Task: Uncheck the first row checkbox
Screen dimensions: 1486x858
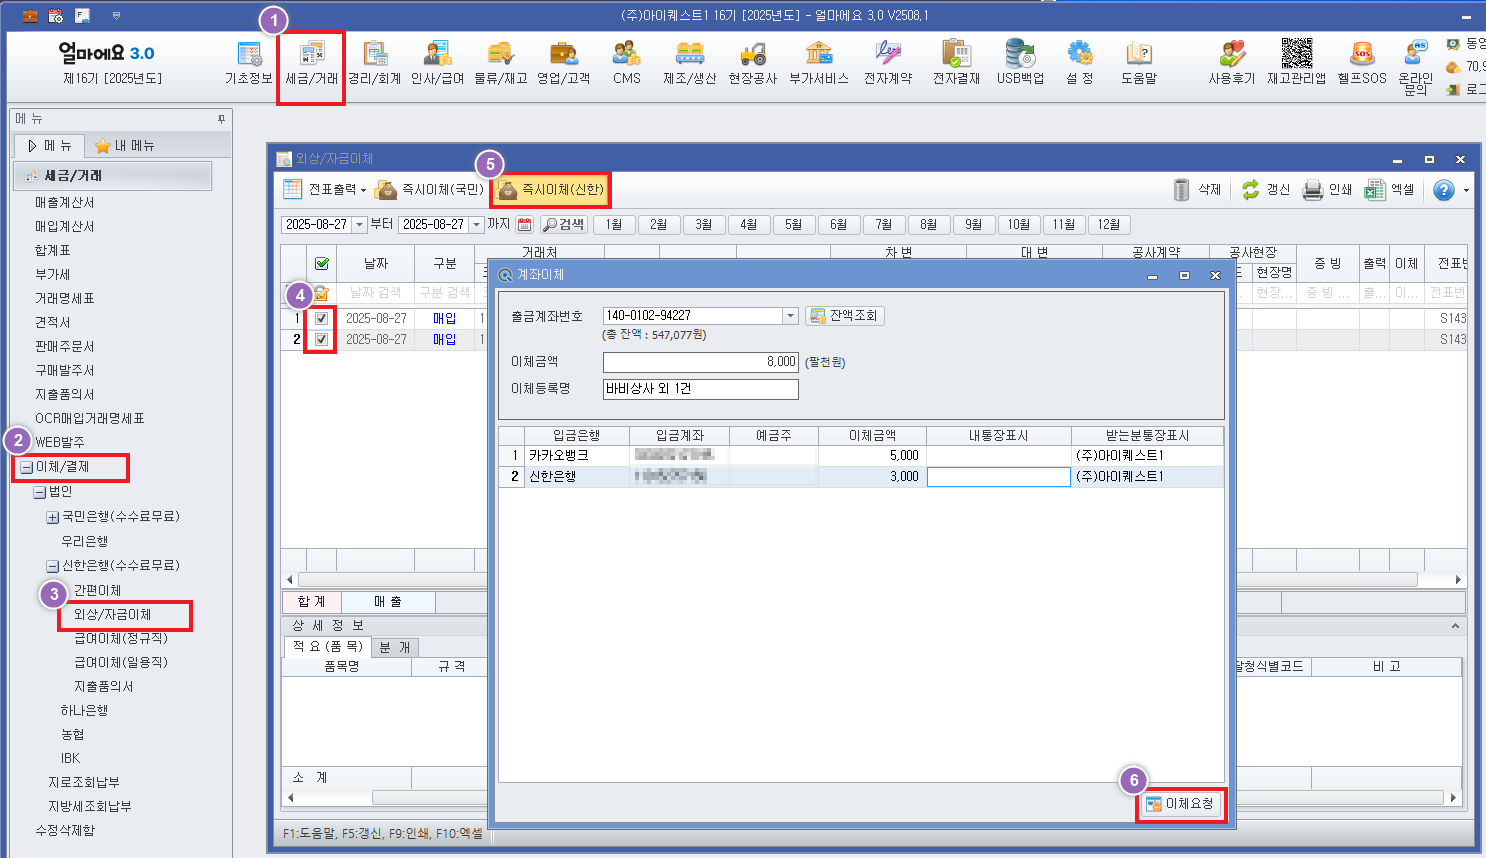Action: coord(321,318)
